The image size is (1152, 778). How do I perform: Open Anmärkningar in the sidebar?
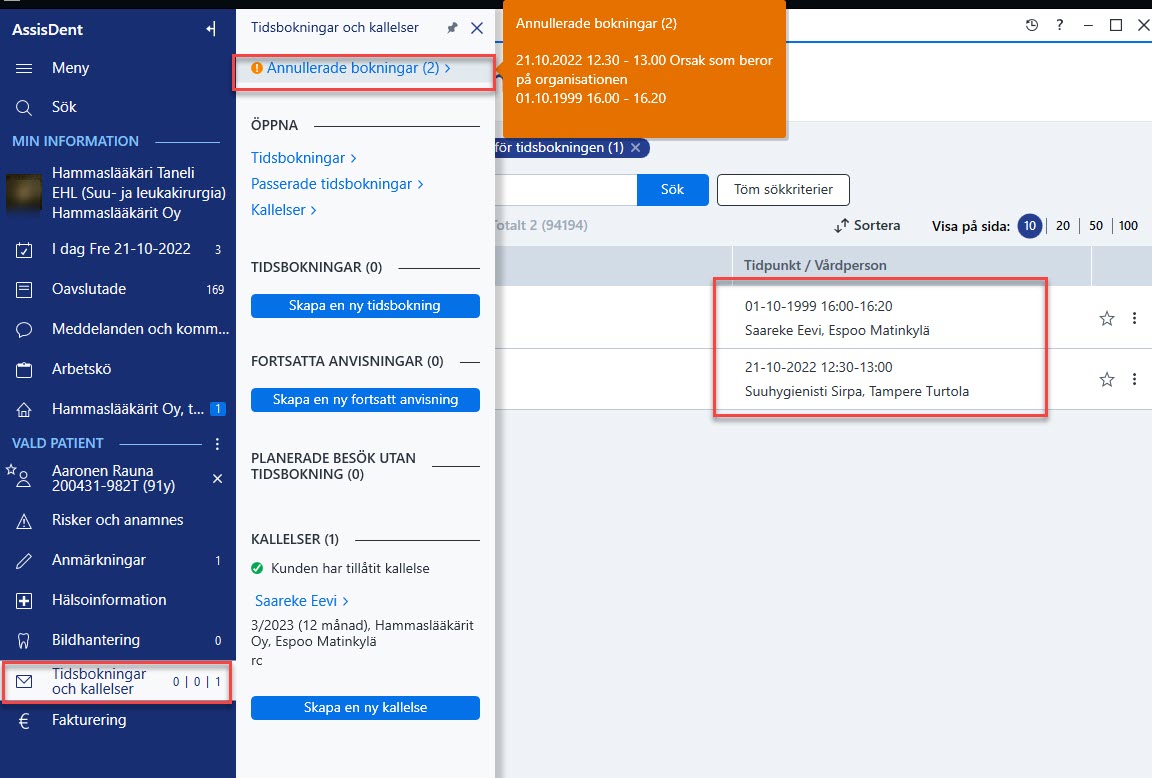118,561
